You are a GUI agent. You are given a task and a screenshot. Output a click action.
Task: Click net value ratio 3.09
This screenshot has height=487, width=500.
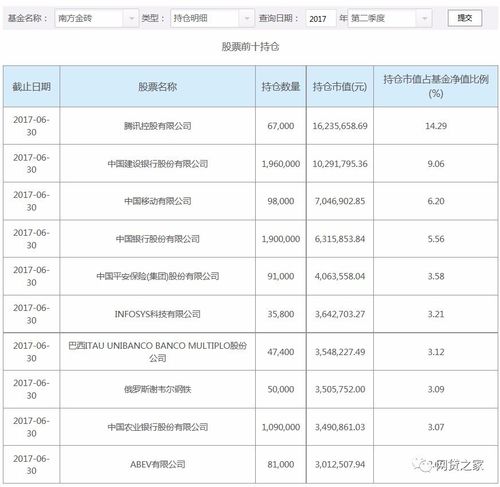click(x=436, y=389)
